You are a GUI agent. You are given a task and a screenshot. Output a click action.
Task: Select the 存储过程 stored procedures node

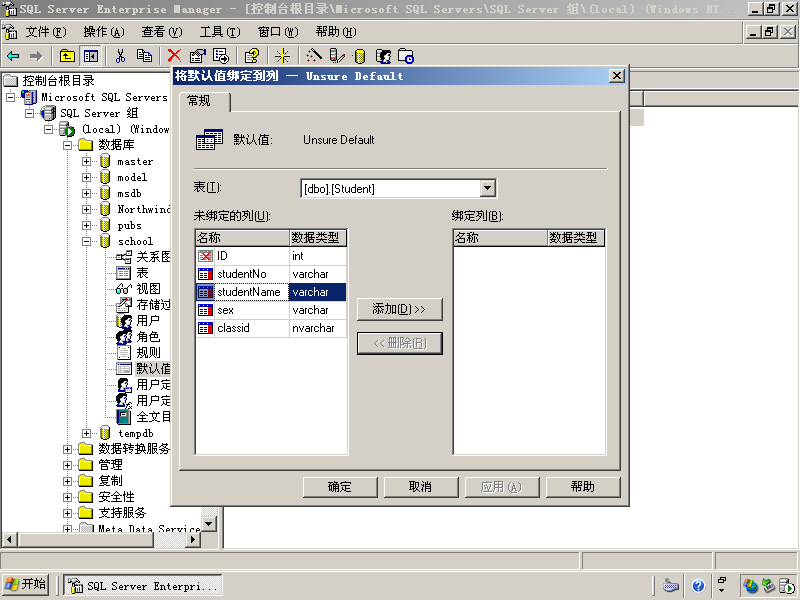(x=153, y=305)
